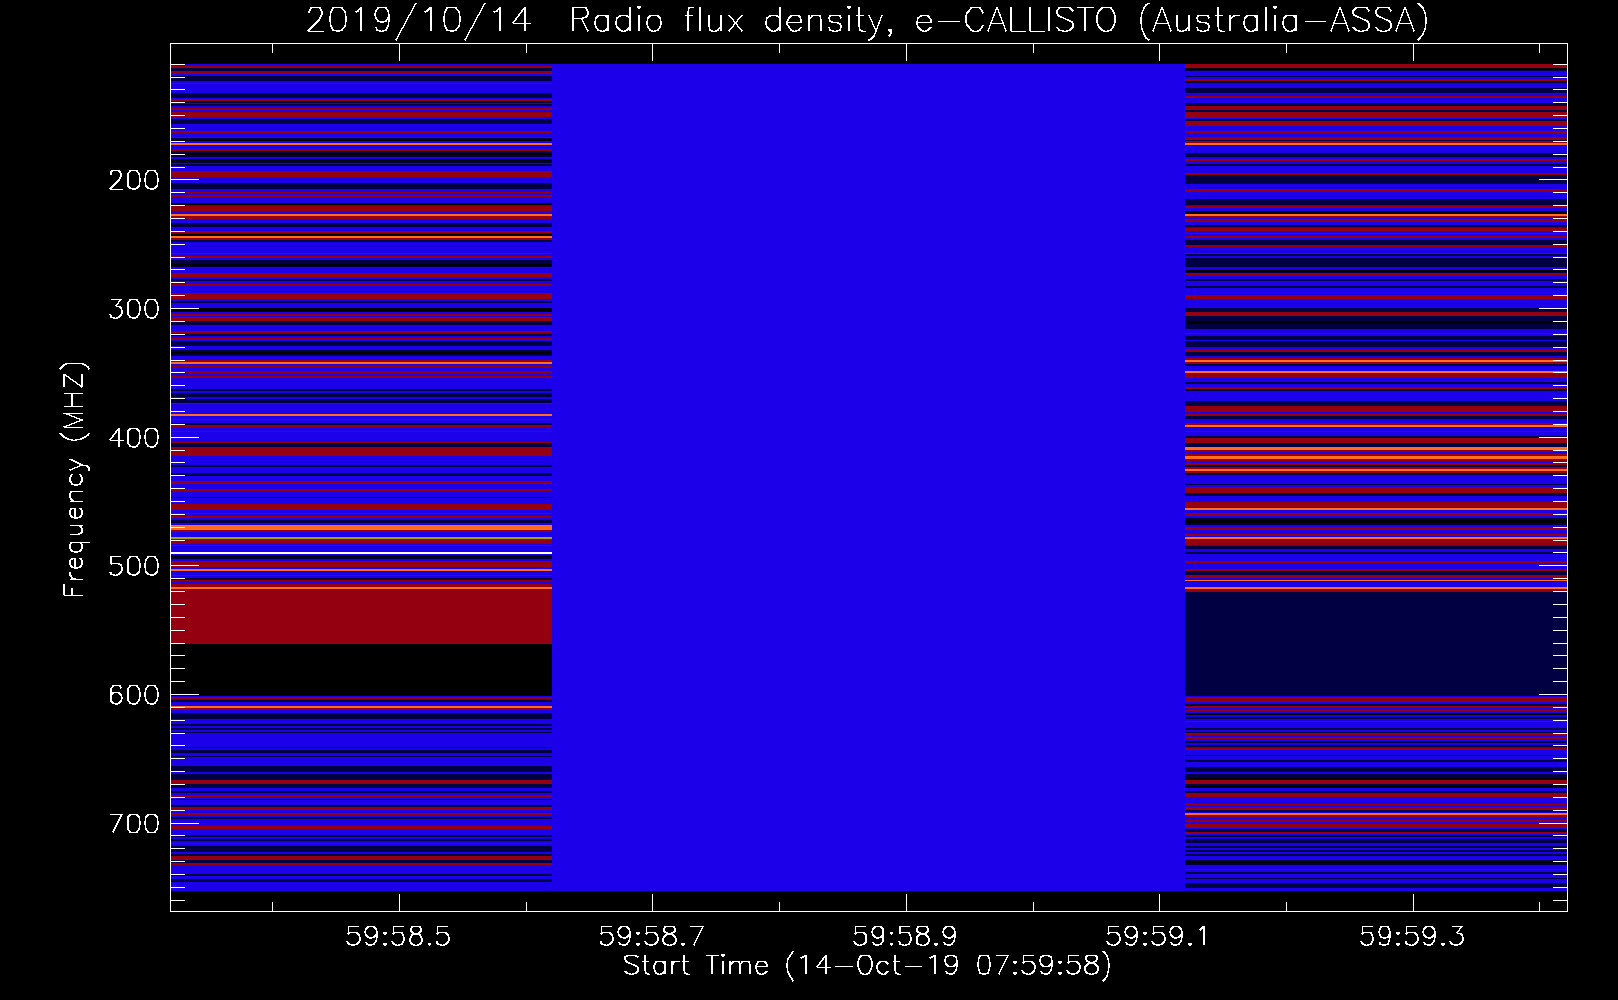1618x1000 pixels.
Task: Click the time tick label '59:59.1'
Action: point(1159,936)
